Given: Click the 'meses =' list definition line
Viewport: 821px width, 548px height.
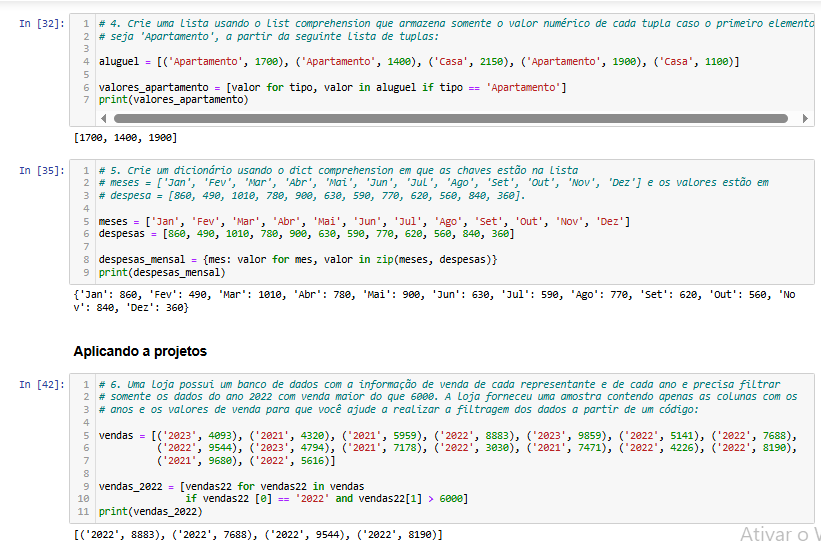Looking at the screenshot, I should (364, 221).
